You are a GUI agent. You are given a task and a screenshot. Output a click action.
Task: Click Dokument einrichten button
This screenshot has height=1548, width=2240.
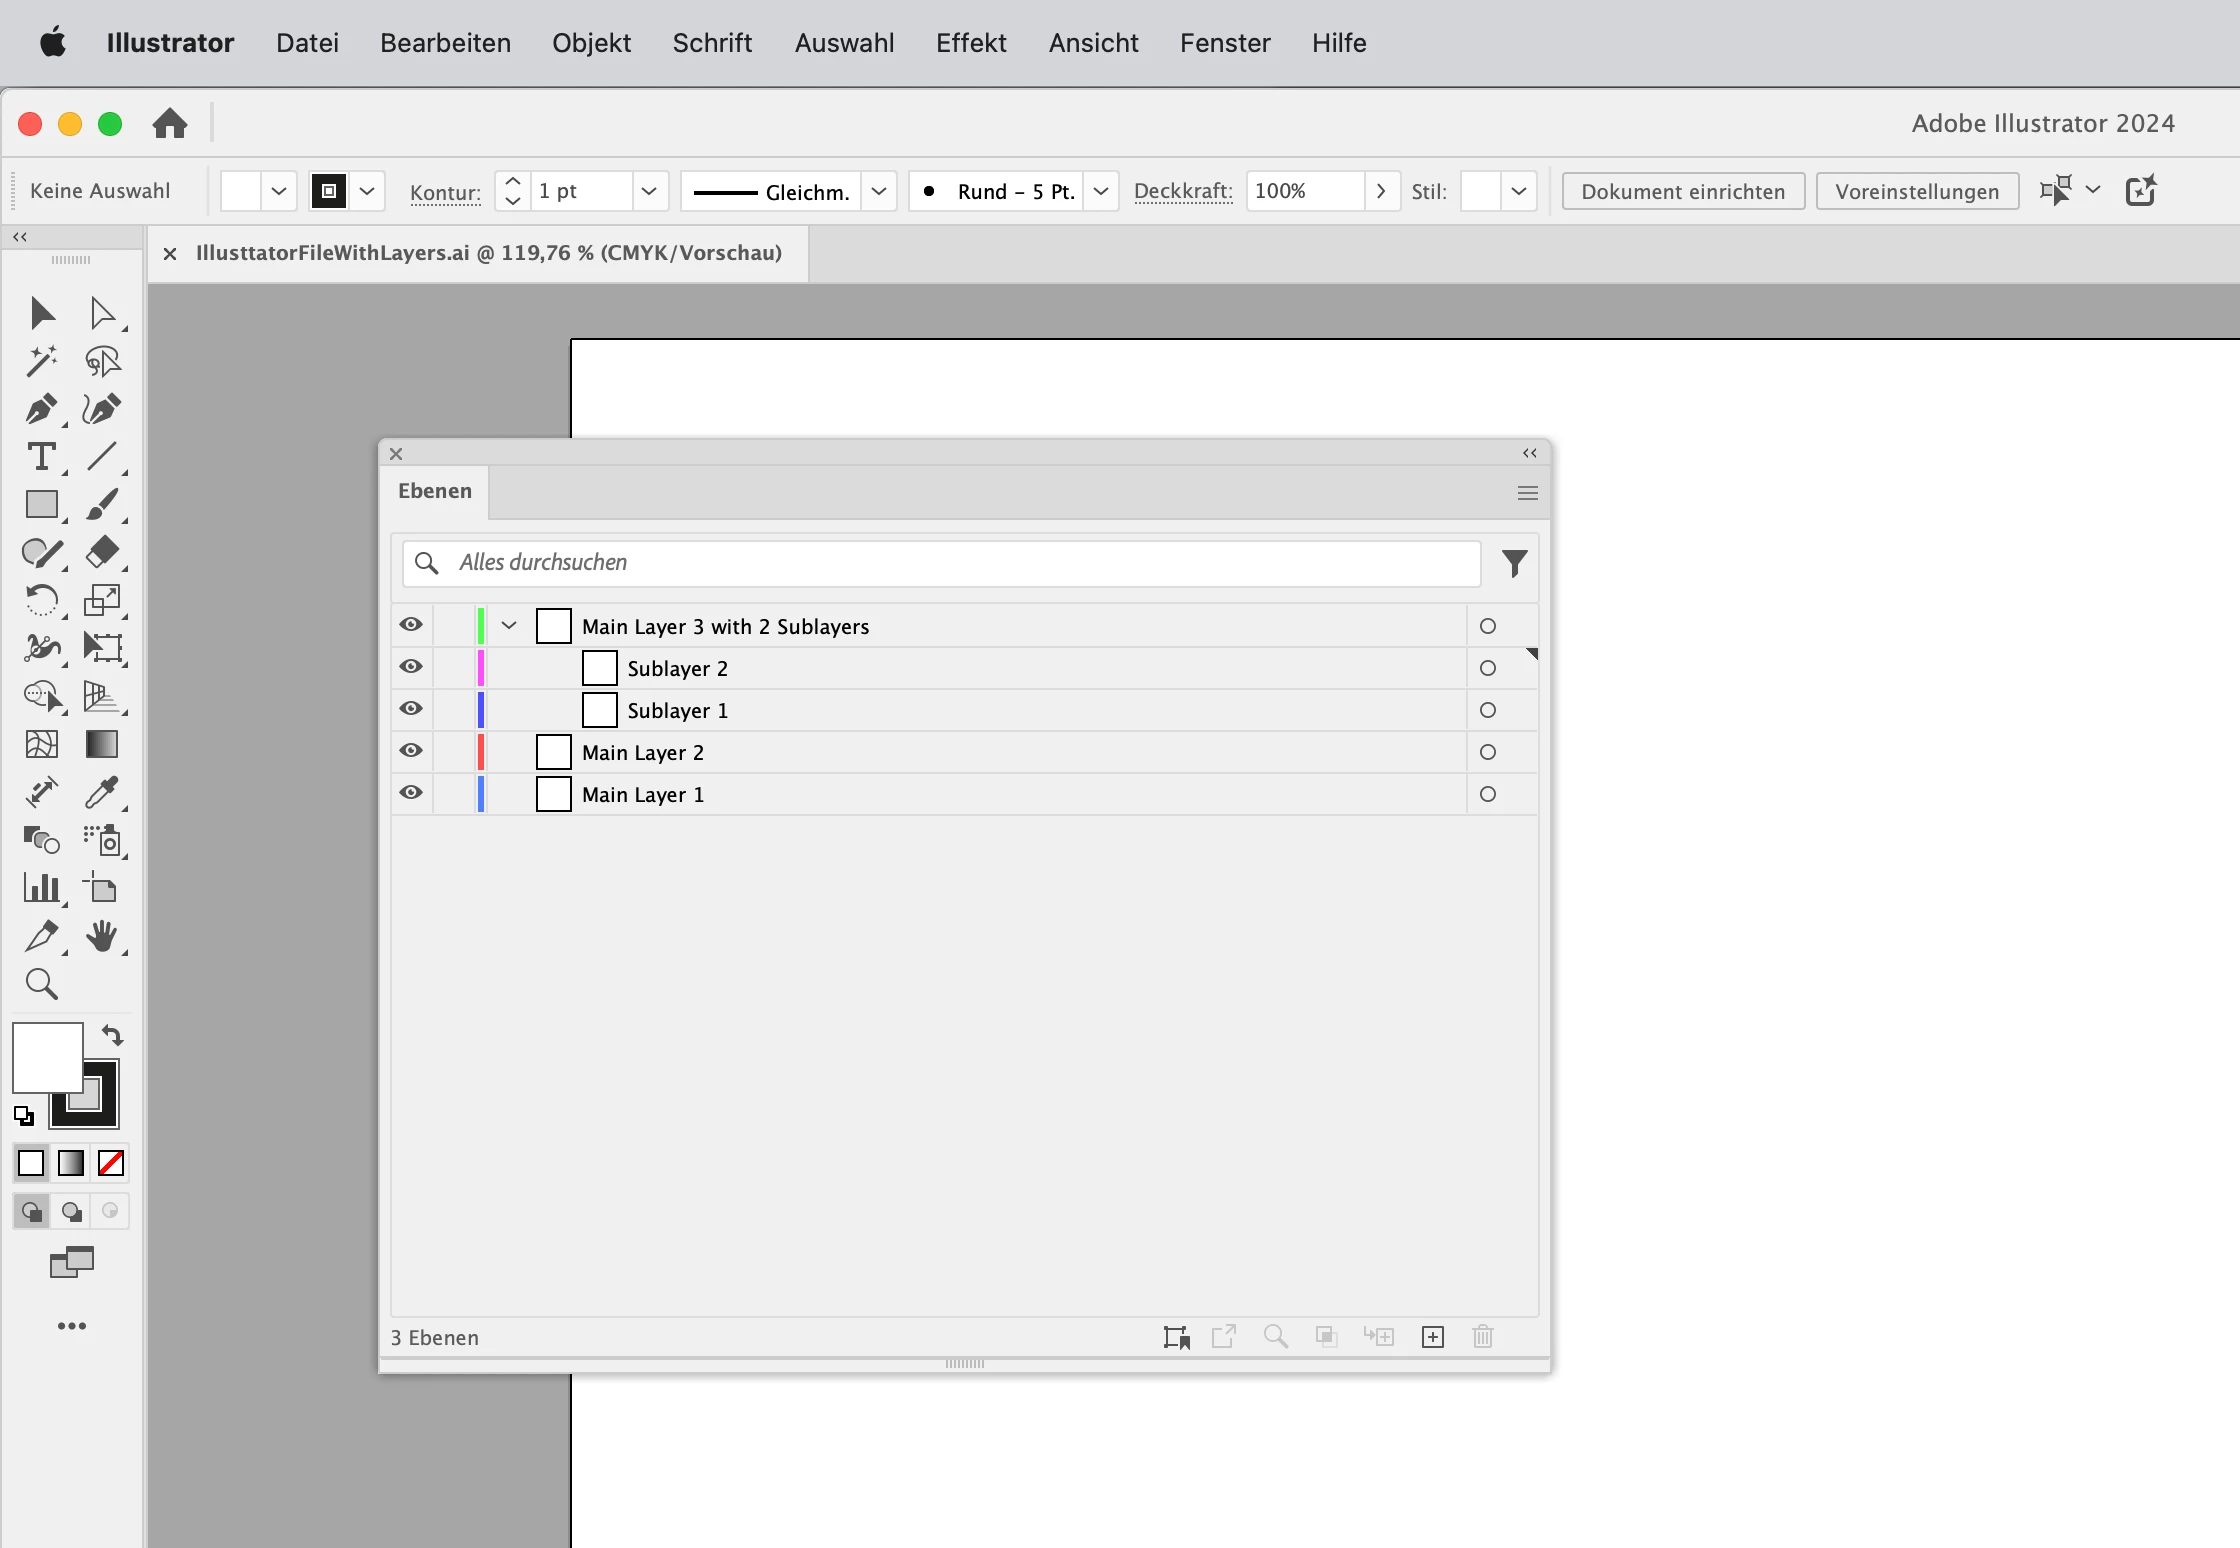1682,191
